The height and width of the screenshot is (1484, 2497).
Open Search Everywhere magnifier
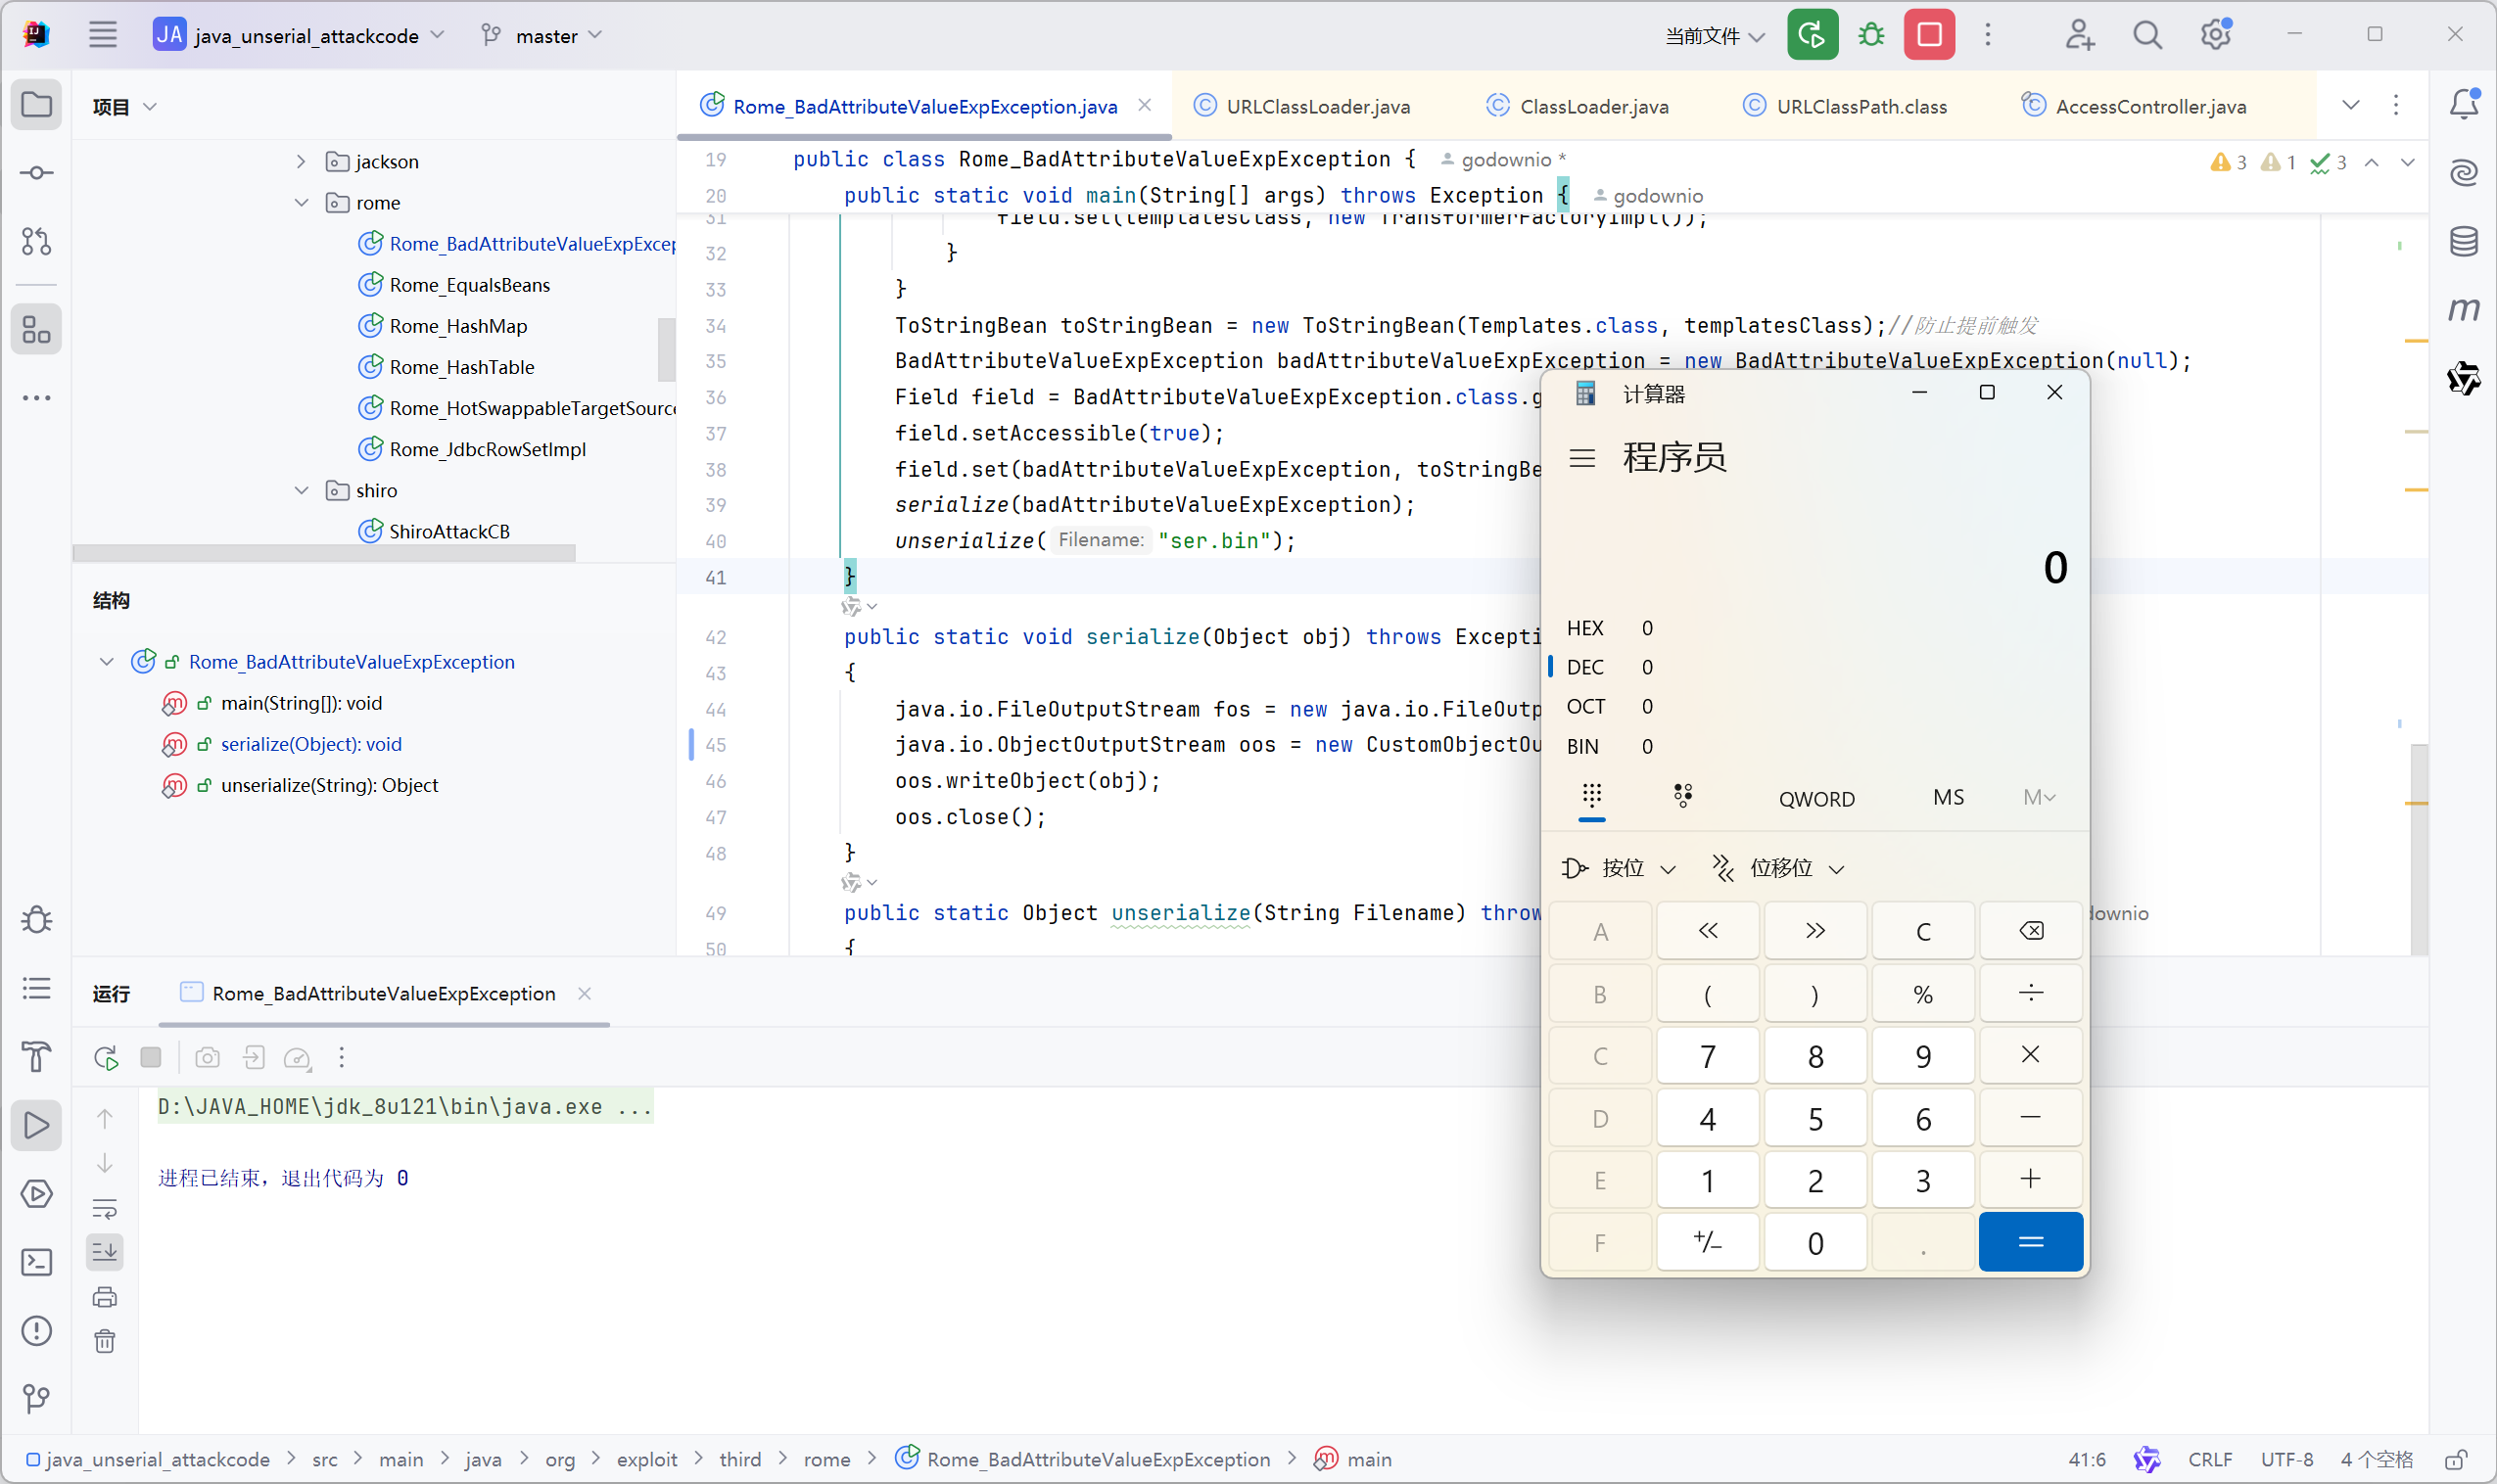2147,35
